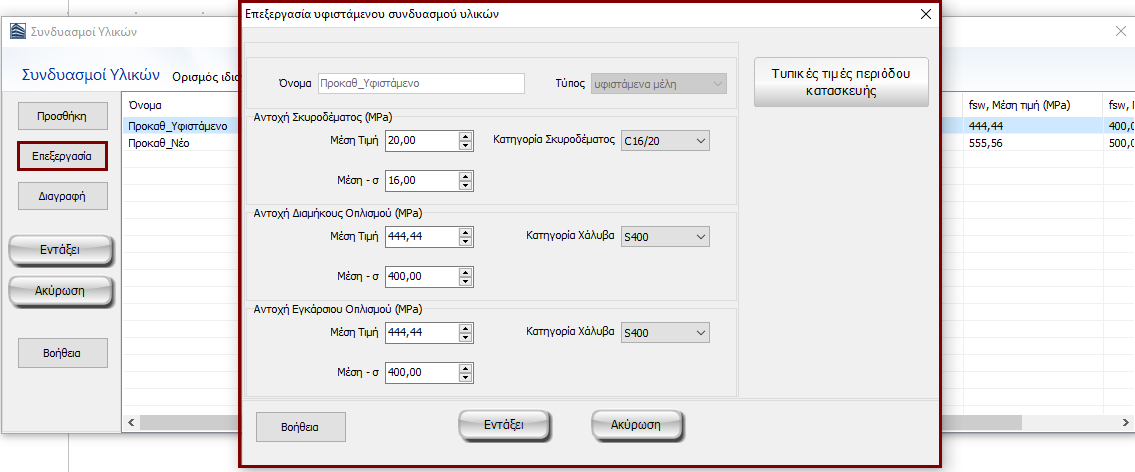This screenshot has height=472, width=1135.
Task: Decrease transverse reinforcement Μέση - σ value
Action: click(x=465, y=377)
